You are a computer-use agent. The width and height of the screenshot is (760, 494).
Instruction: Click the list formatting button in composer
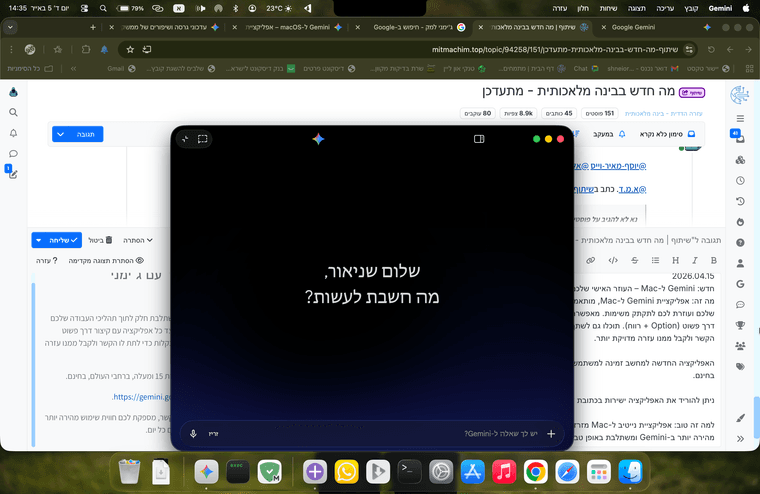tap(655, 261)
